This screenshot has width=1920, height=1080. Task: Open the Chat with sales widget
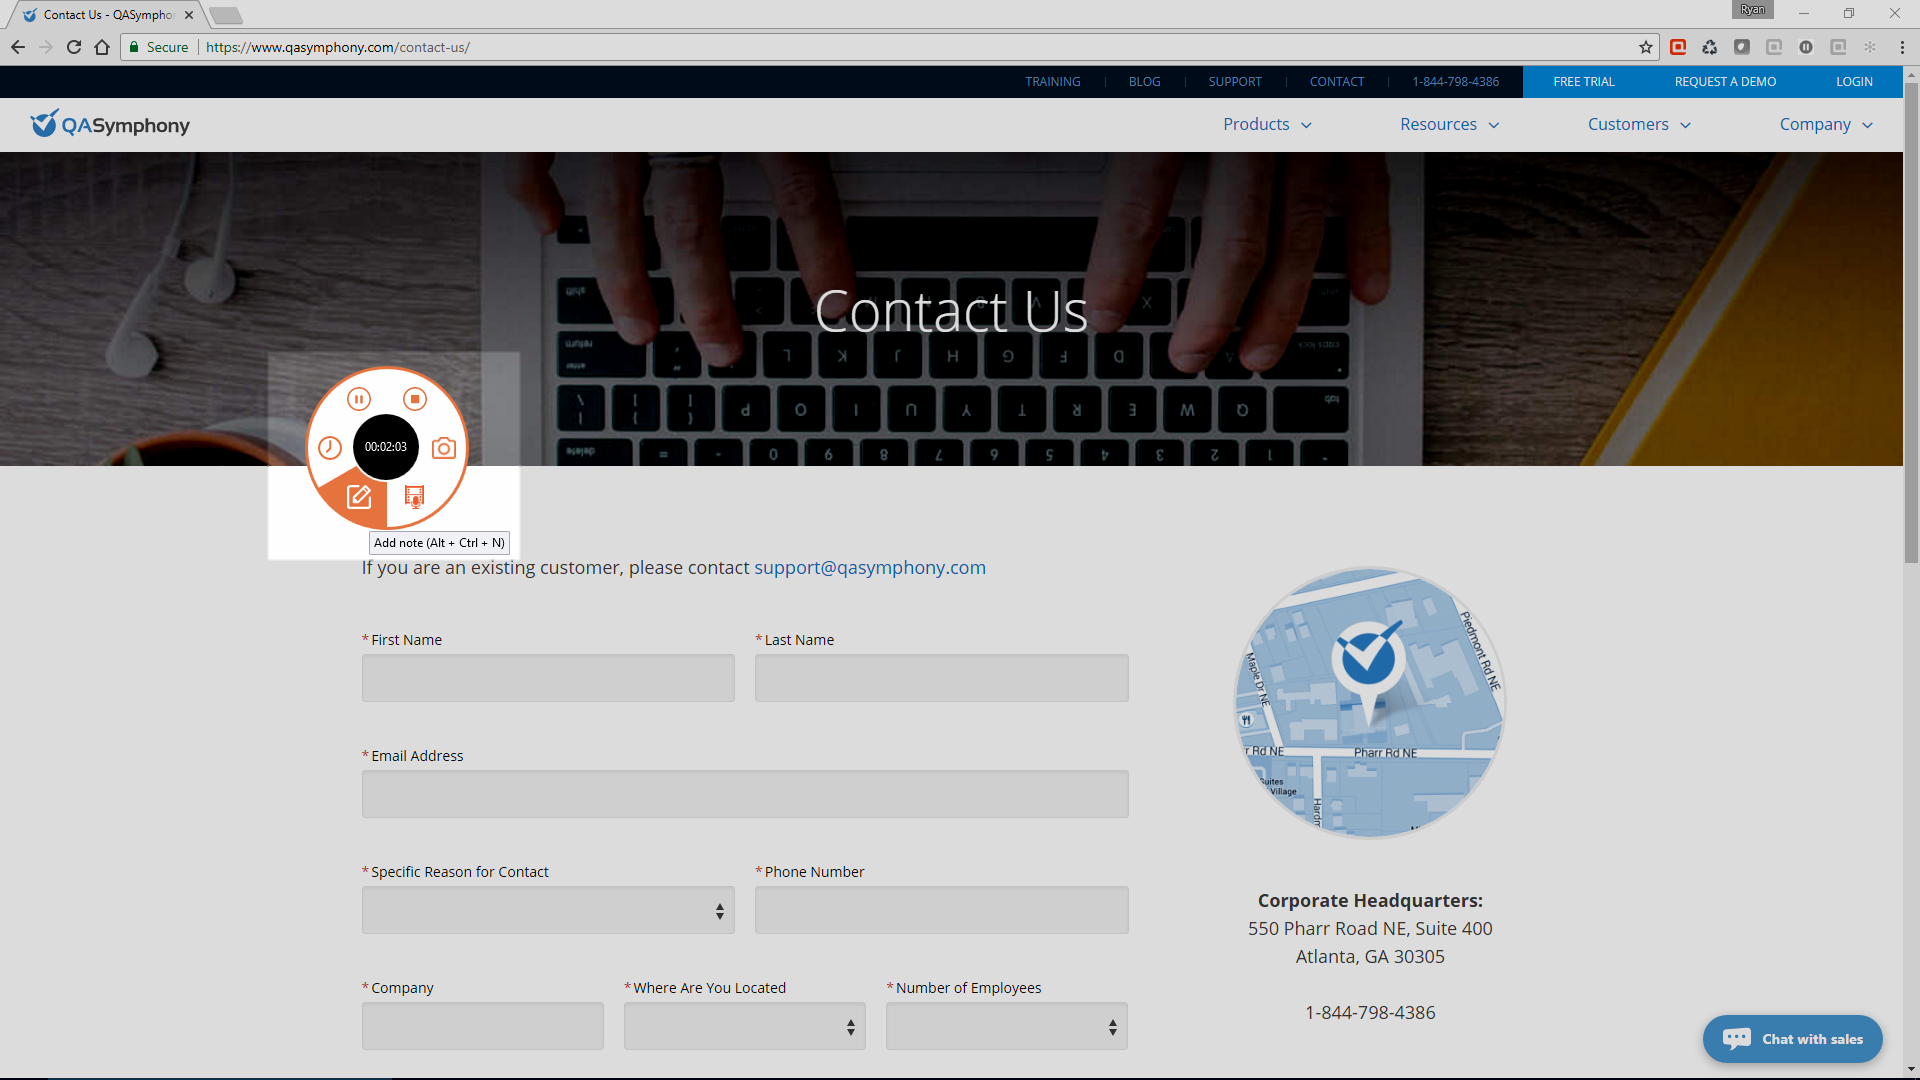tap(1792, 1039)
